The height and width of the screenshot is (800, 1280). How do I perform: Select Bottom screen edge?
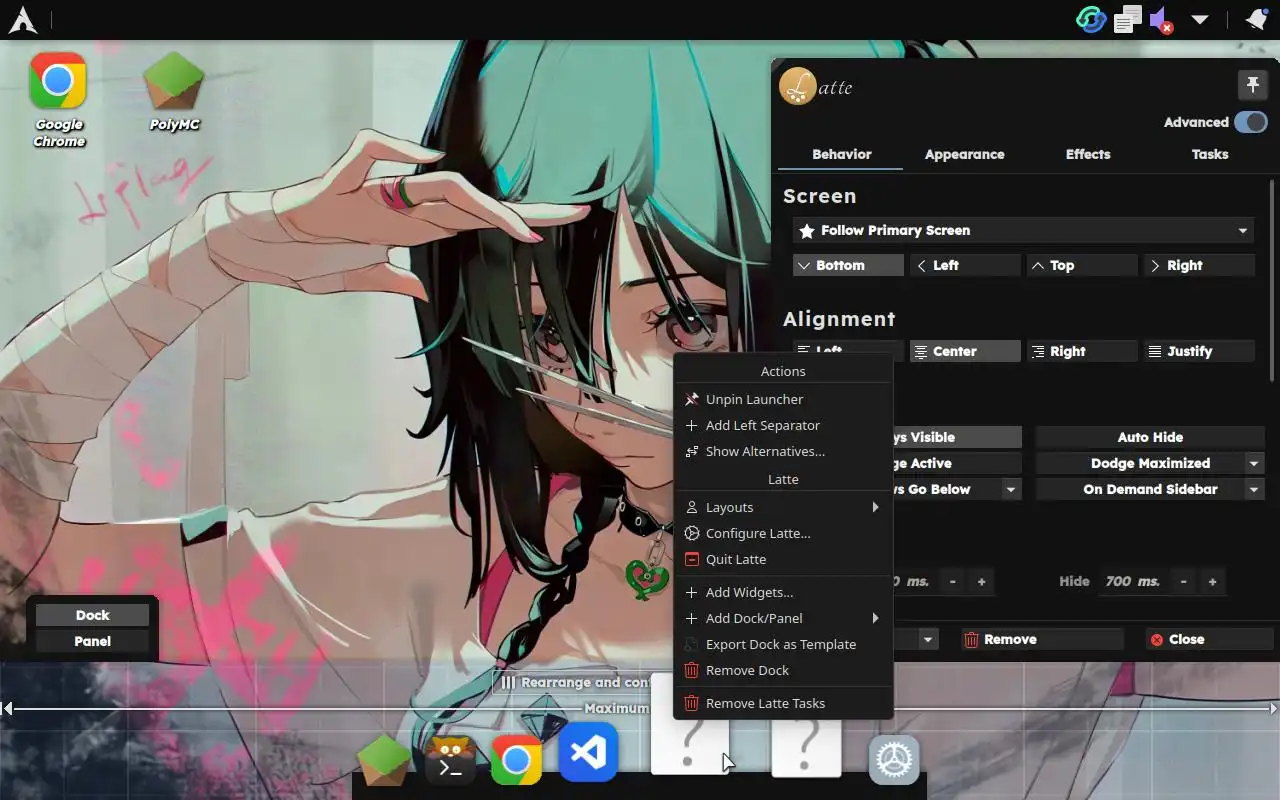pyautogui.click(x=848, y=265)
